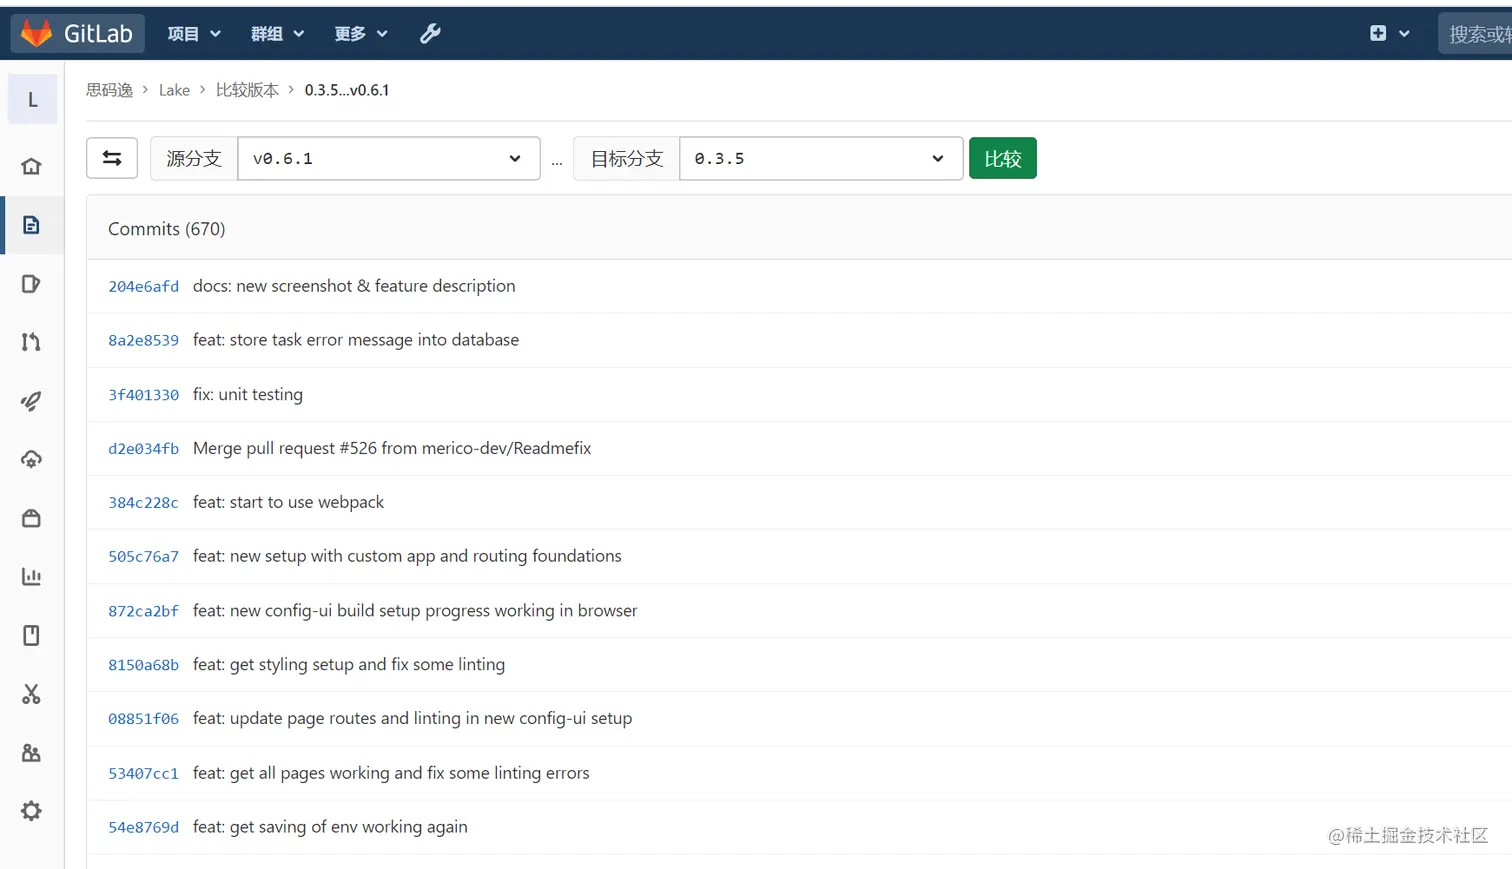This screenshot has height=869, width=1512.
Task: Focus the top search box
Action: tap(1476, 34)
